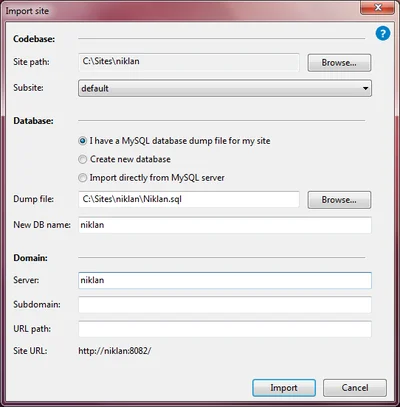The height and width of the screenshot is (407, 400).
Task: Close the Import site dialog window
Action: click(378, 7)
